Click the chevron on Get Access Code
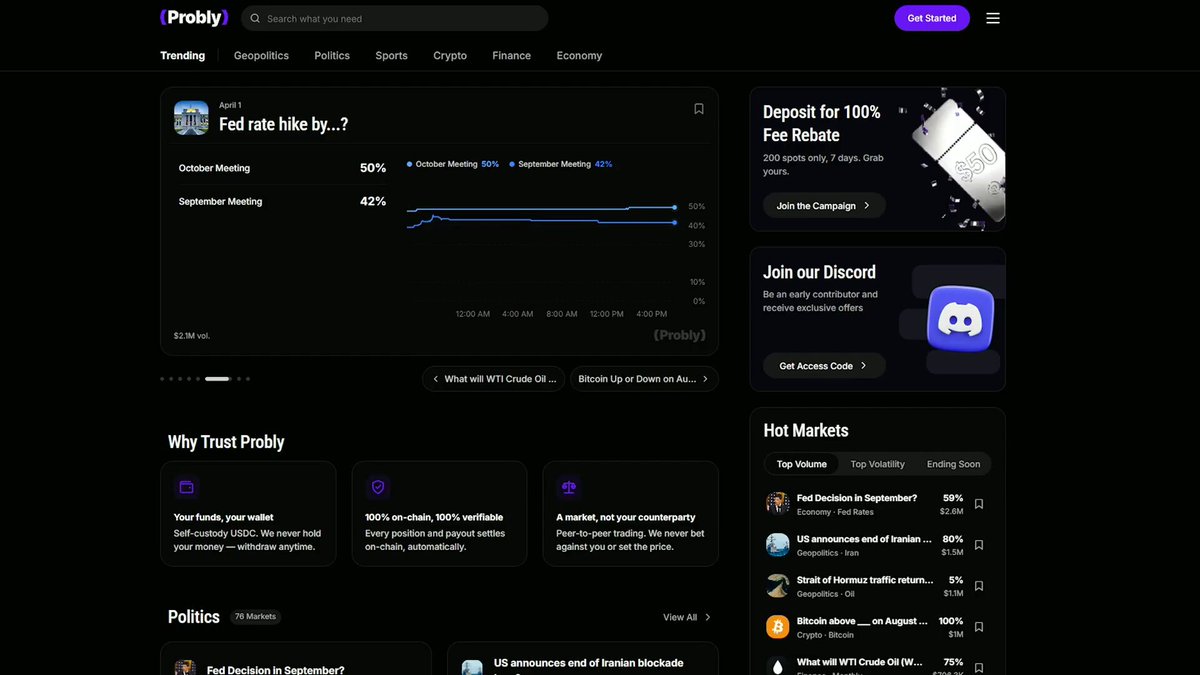 point(864,366)
